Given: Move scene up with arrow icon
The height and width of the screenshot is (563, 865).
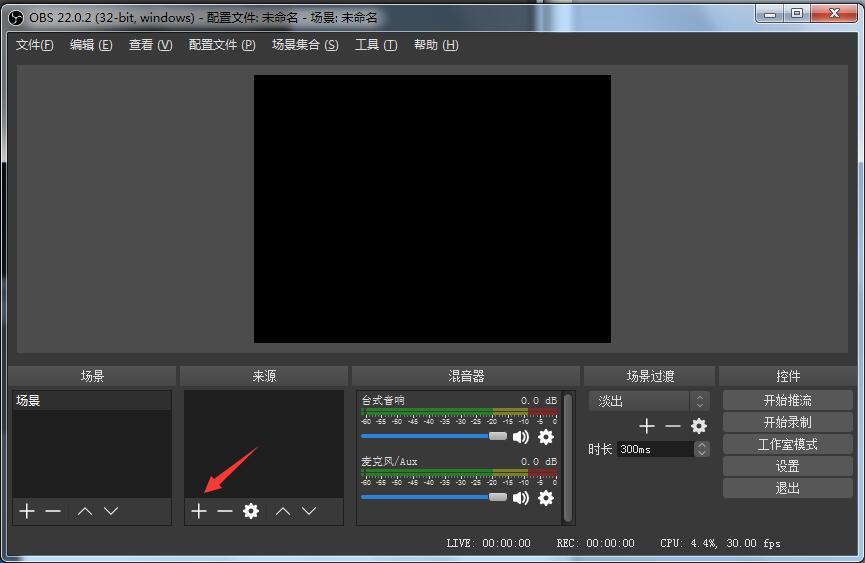Looking at the screenshot, I should tap(85, 511).
